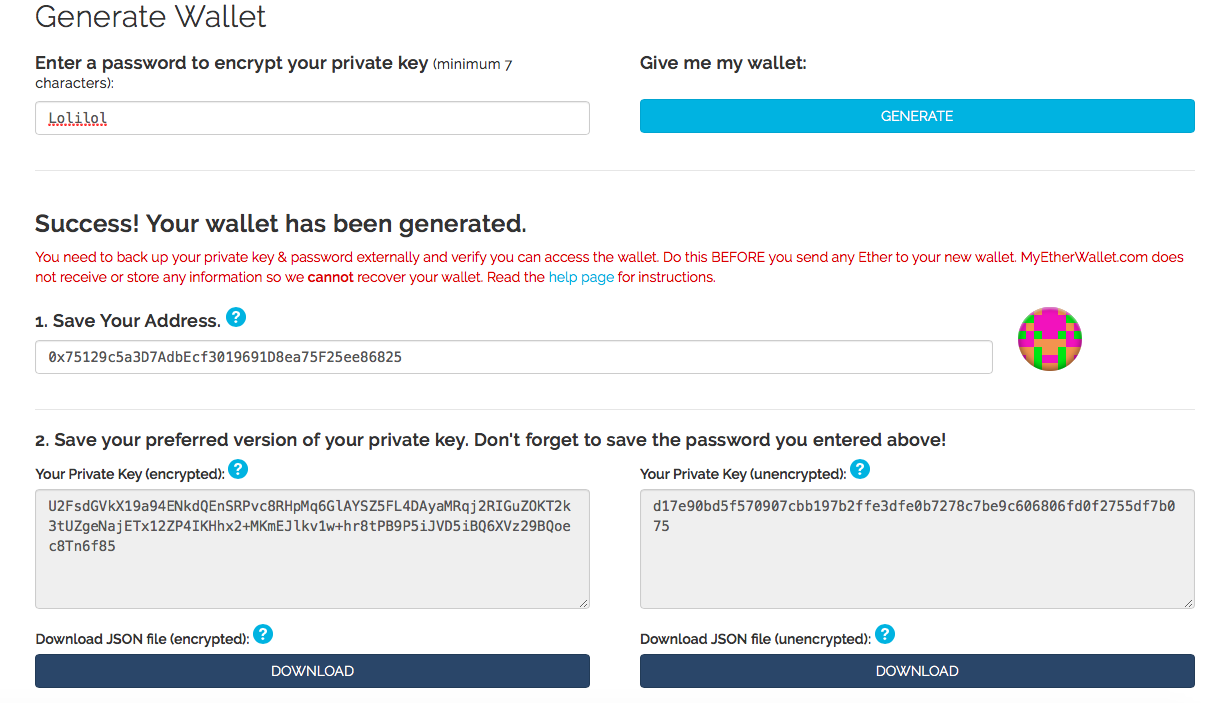Click the help icon beside Save Your Address

236,318
